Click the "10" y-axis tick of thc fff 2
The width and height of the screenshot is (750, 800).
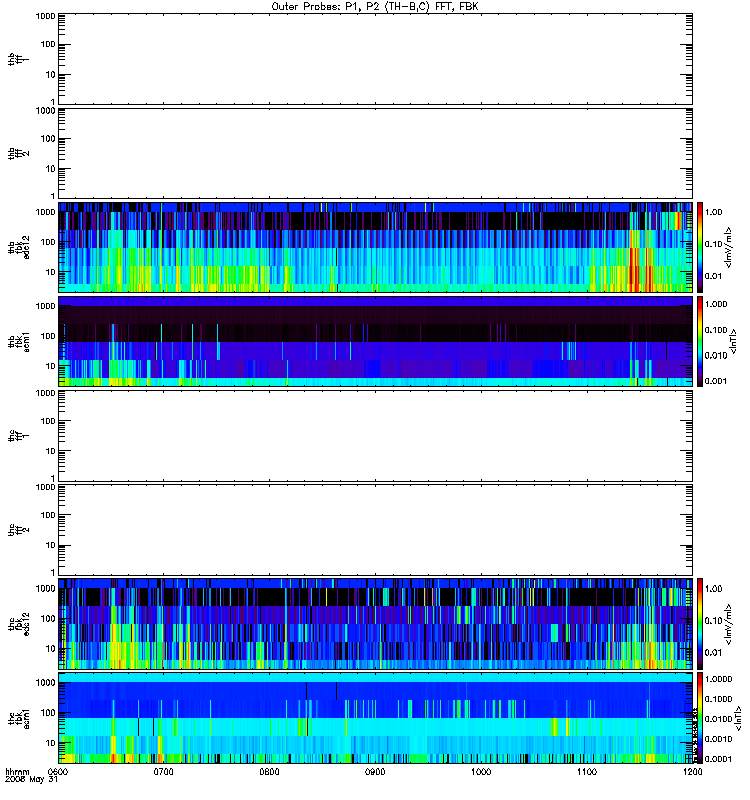(51, 545)
